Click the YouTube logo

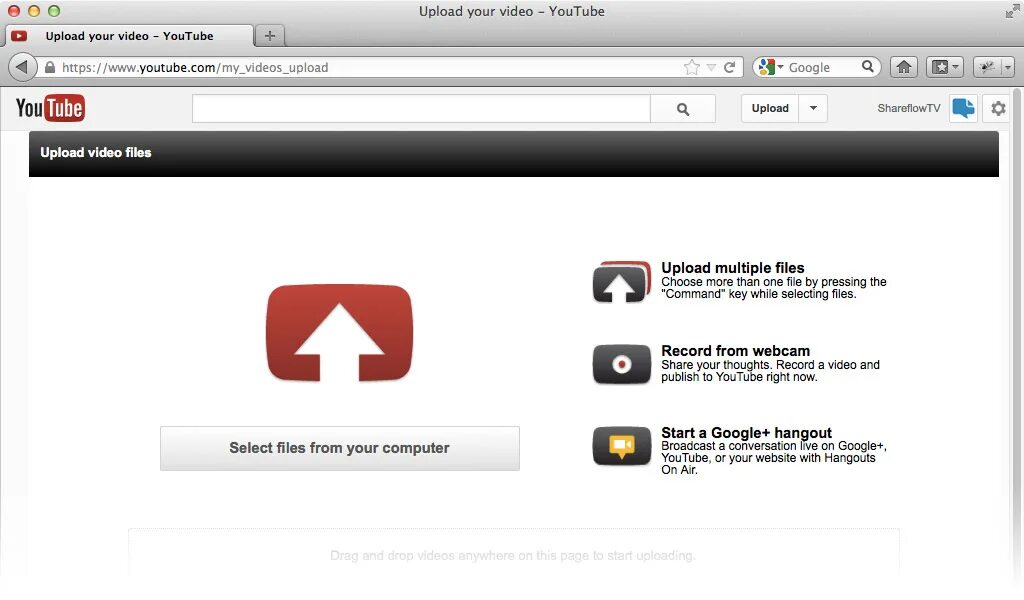pos(50,108)
